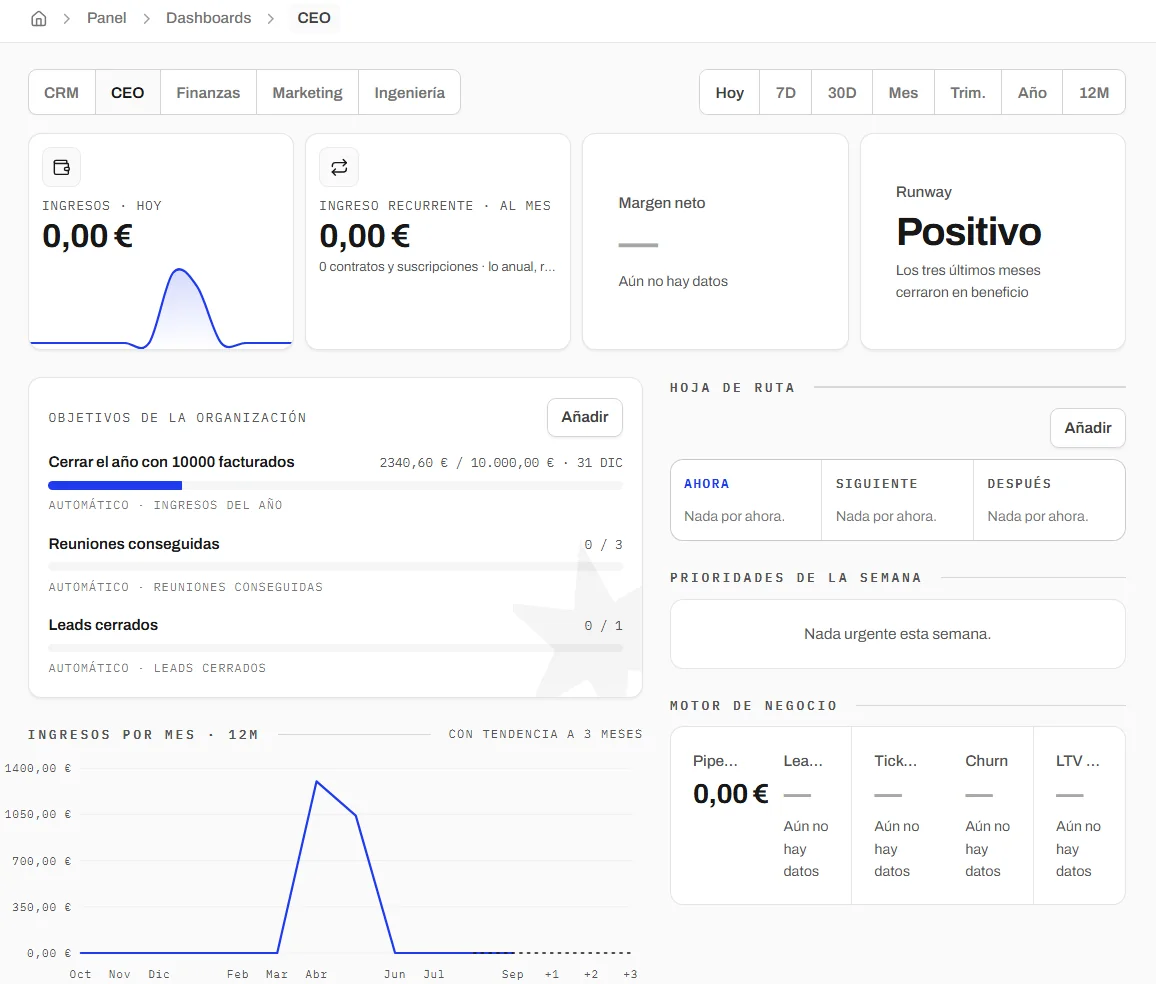Click the Runway Positivo card
The image size is (1156, 984).
[993, 242]
